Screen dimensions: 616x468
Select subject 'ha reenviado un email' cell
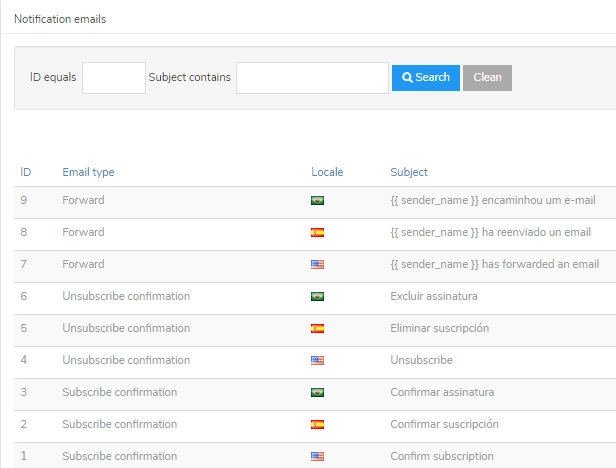coord(491,232)
